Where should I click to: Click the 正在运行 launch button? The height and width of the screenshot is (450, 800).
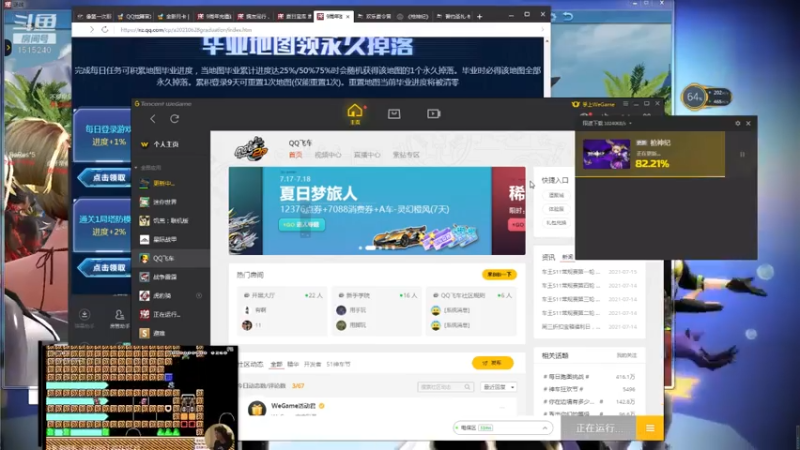pos(598,428)
